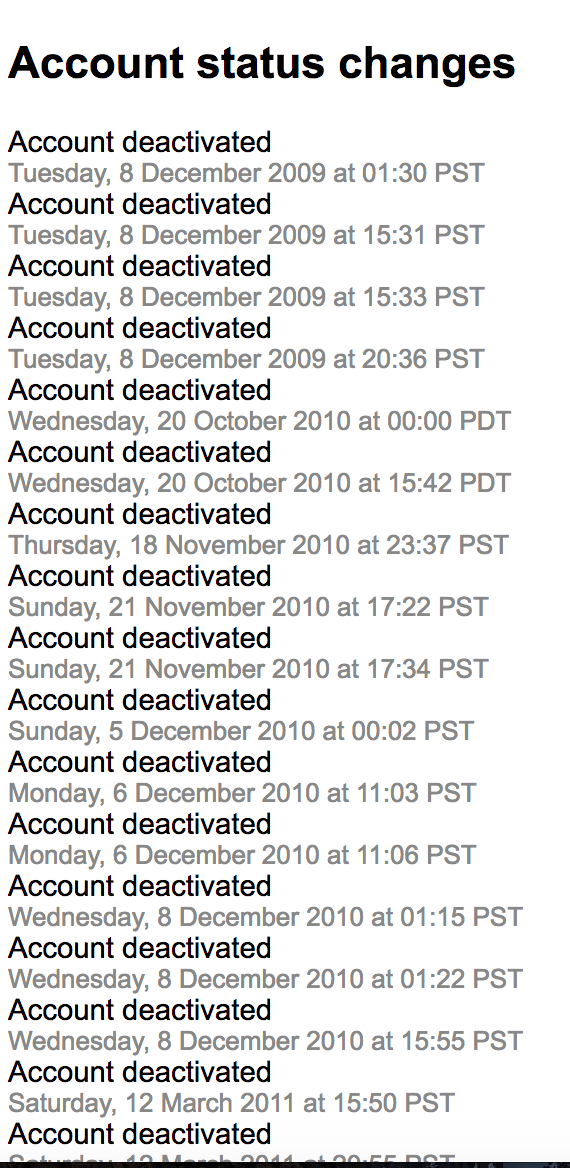This screenshot has height=1168, width=570.
Task: Click the 21 November 2010 17:22 PST timestamp
Action: coord(248,607)
